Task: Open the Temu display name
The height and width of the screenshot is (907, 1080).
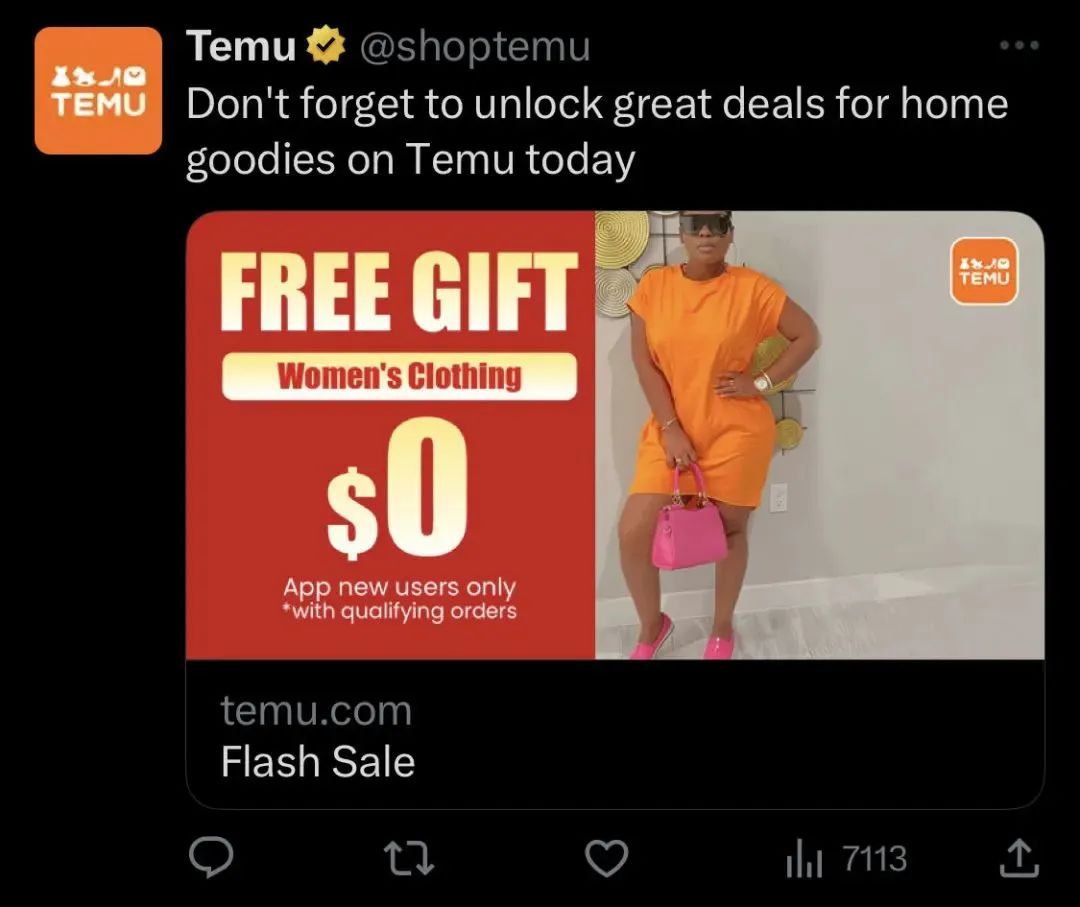Action: tap(241, 46)
